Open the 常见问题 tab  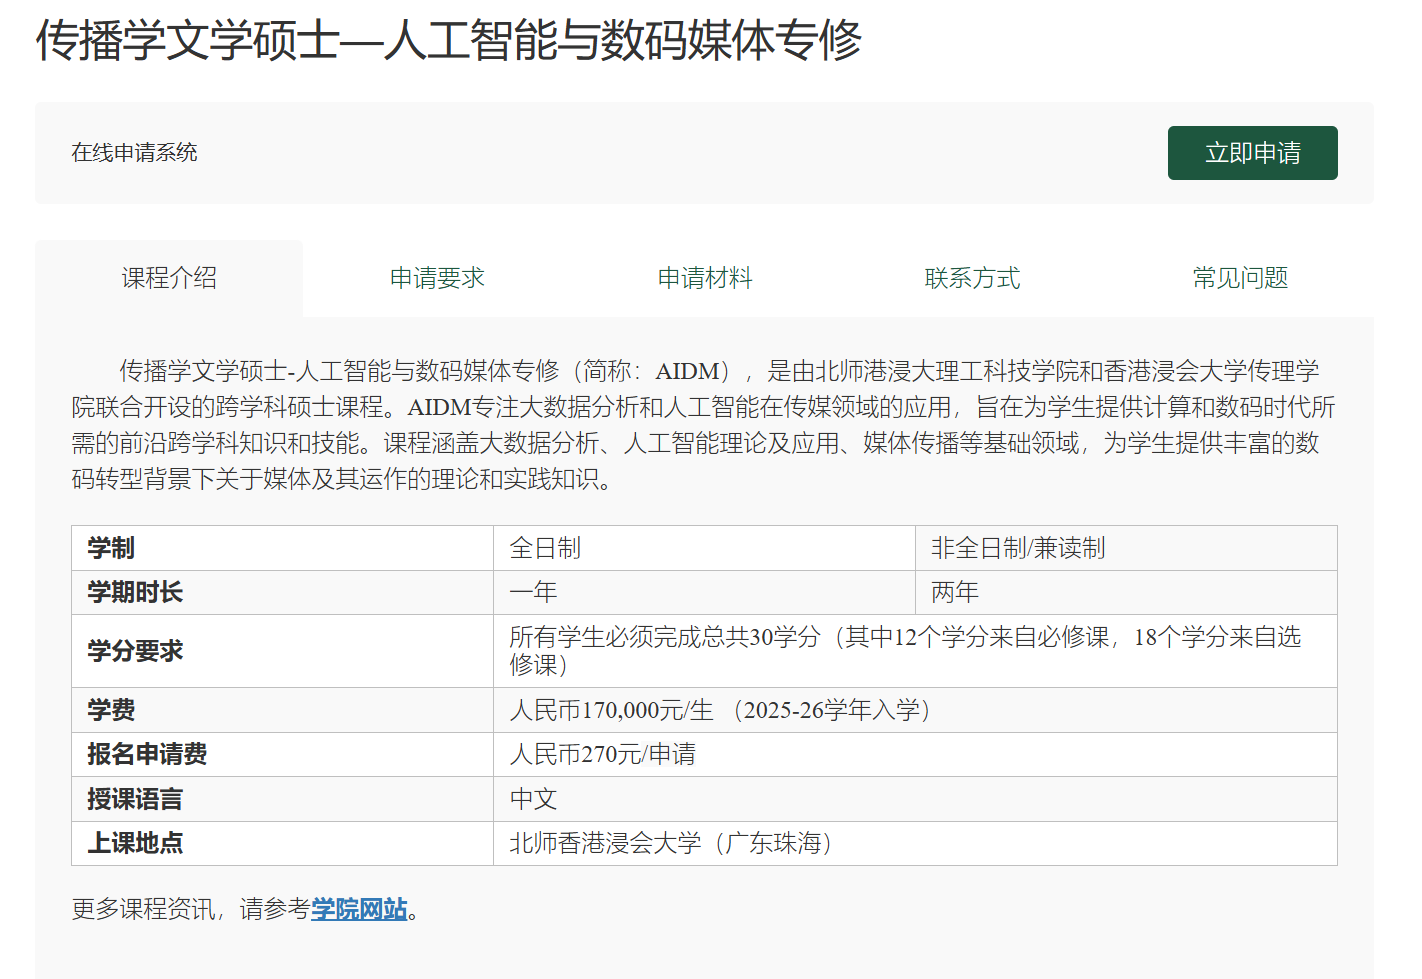click(1240, 278)
